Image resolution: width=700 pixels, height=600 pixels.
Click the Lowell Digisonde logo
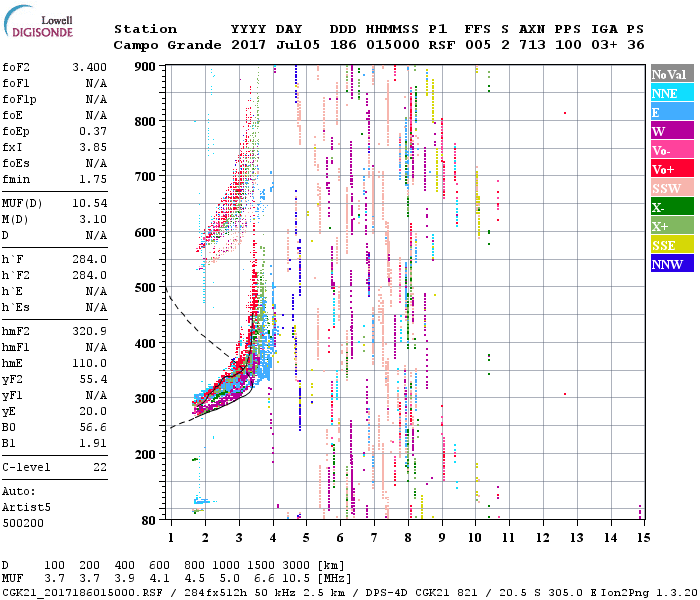click(38, 22)
